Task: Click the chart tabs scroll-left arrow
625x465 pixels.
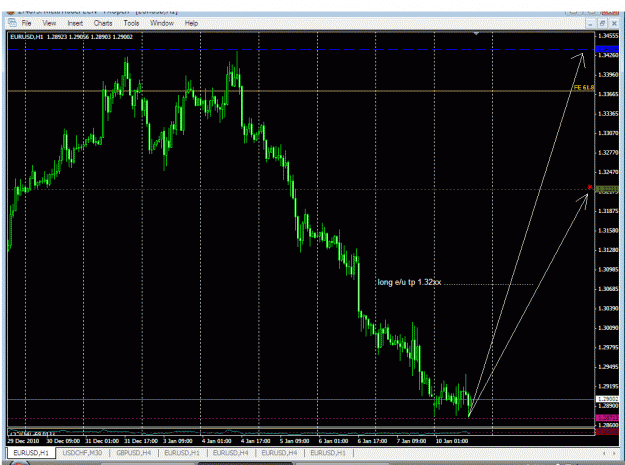Action: click(x=605, y=453)
